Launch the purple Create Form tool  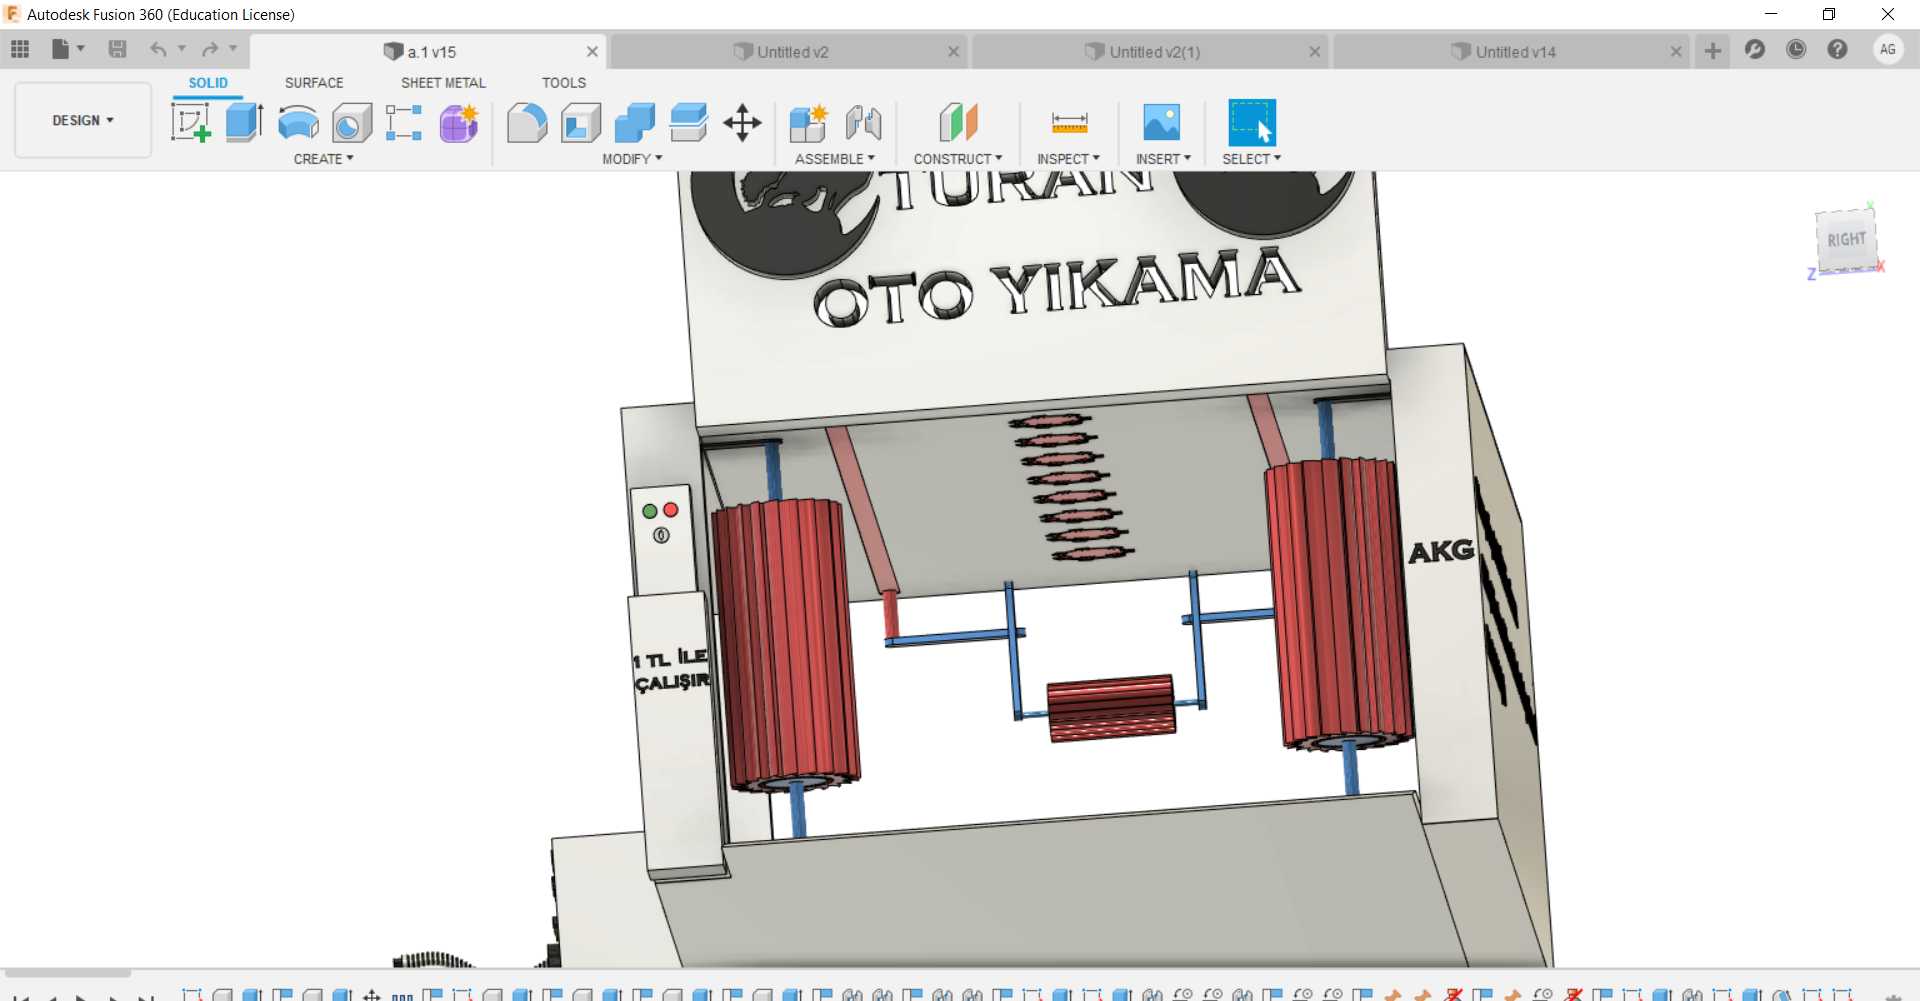click(459, 123)
